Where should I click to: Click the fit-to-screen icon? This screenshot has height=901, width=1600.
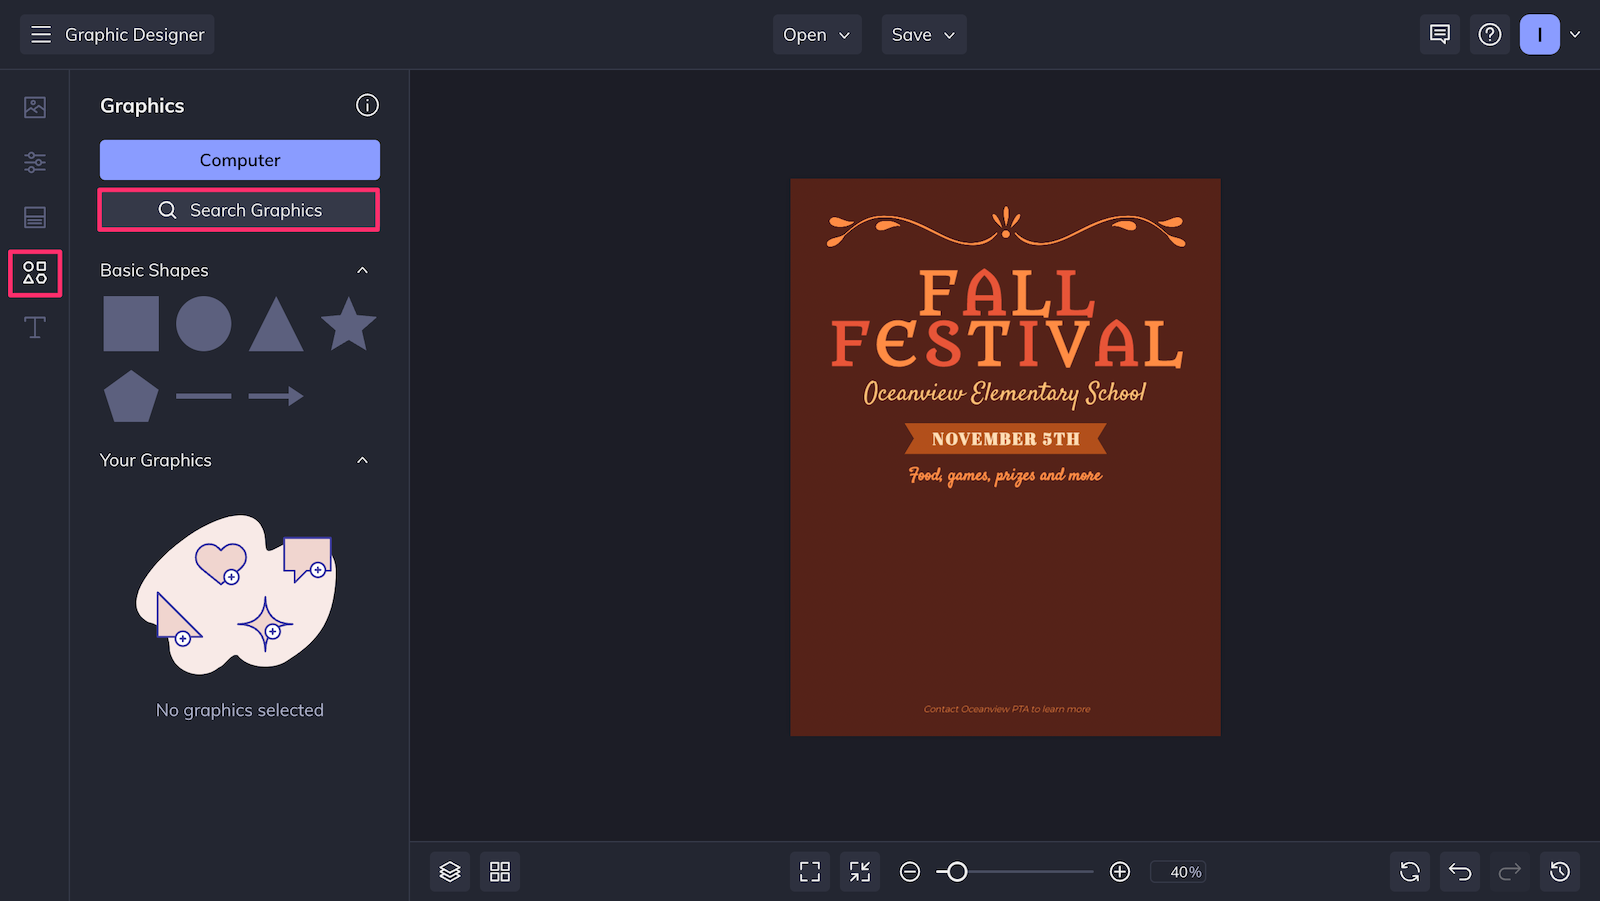[x=809, y=871]
